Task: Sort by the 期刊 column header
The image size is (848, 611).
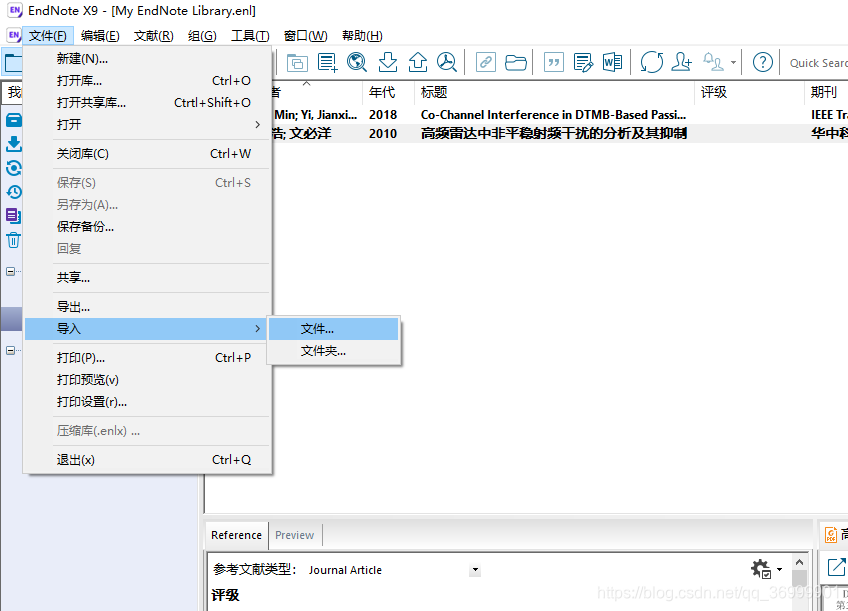Action: 826,92
